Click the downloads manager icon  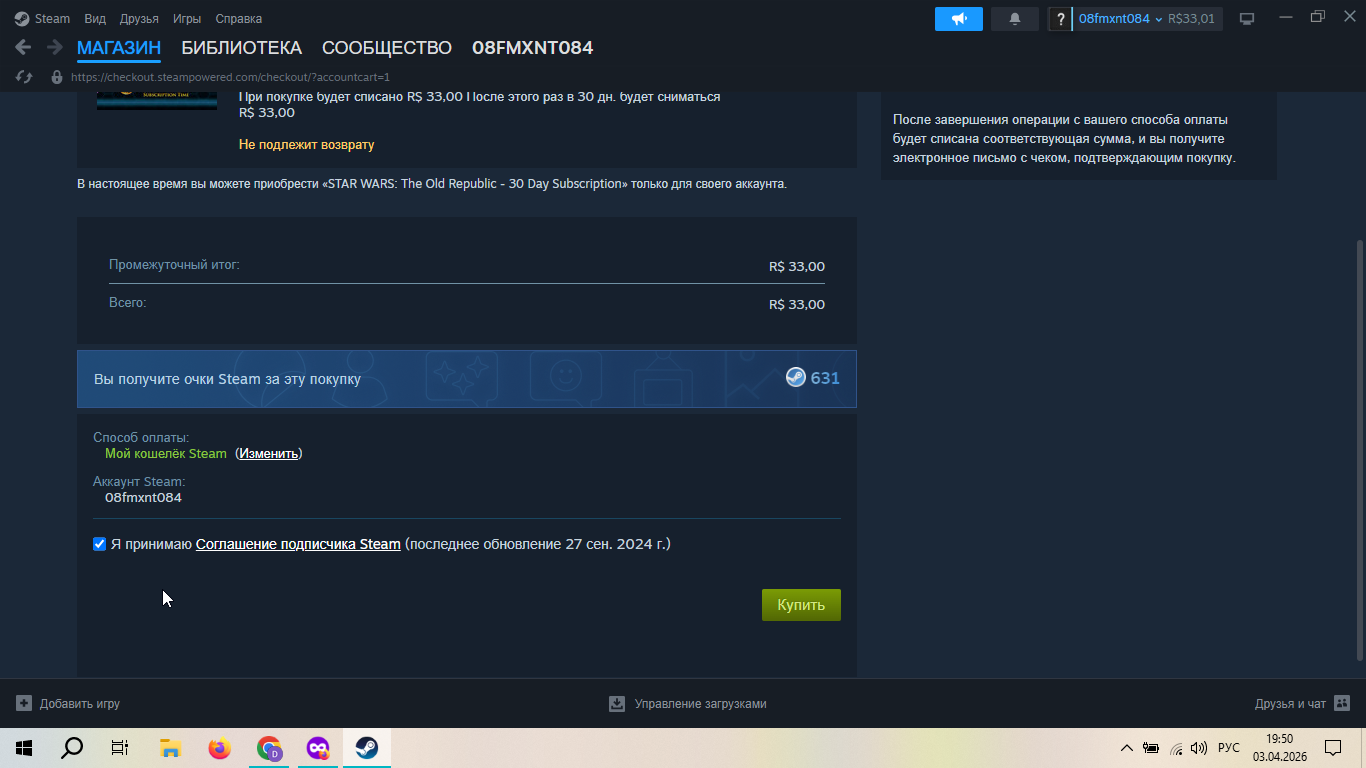617,704
